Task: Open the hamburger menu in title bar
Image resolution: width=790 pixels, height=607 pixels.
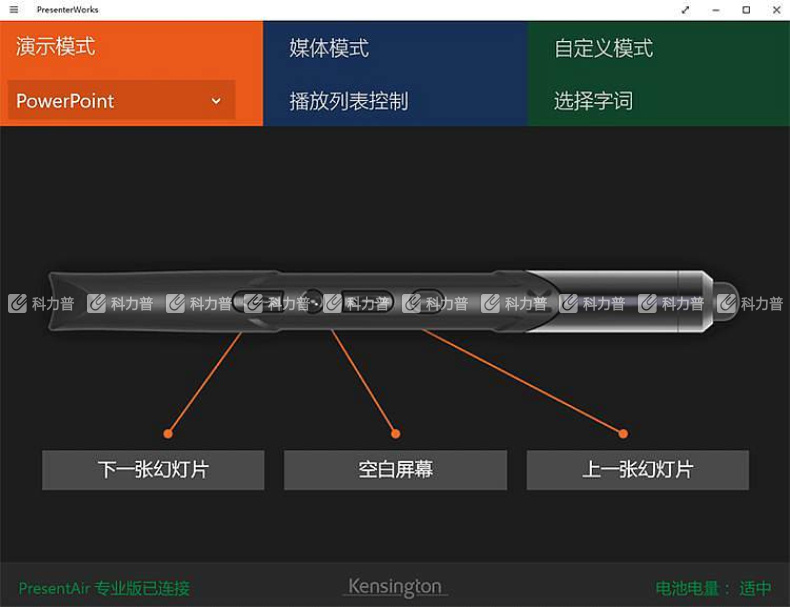Action: pos(14,10)
